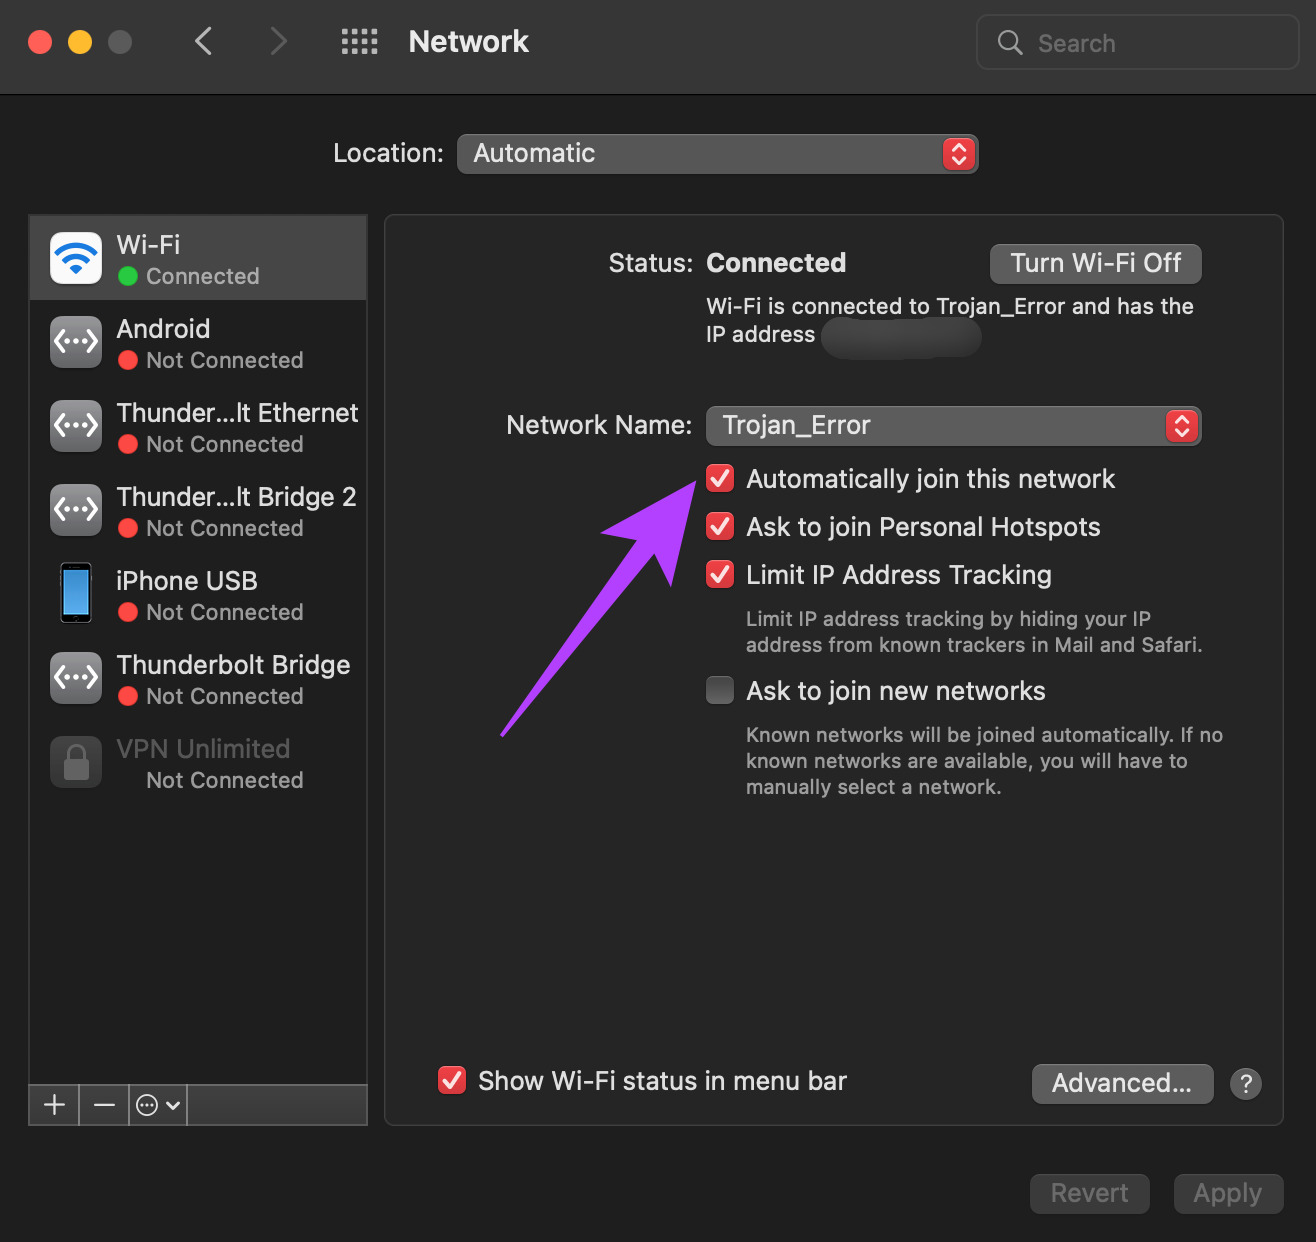The width and height of the screenshot is (1316, 1242).
Task: Click the Thunderbolt Bridge adapter icon
Action: [75, 678]
